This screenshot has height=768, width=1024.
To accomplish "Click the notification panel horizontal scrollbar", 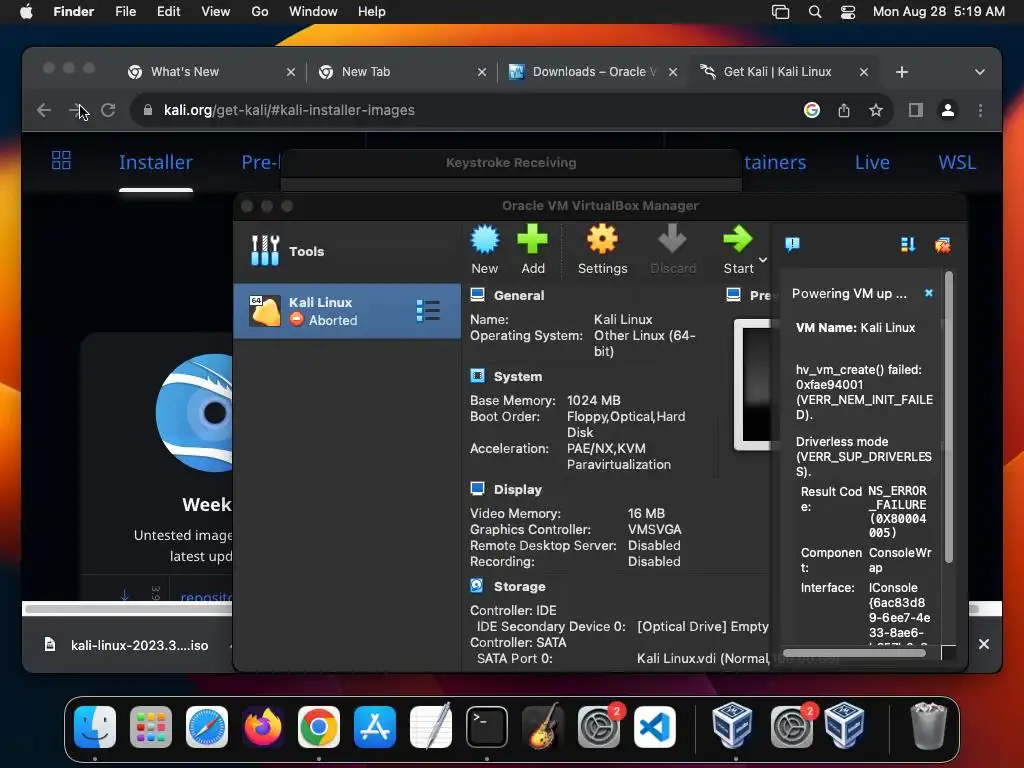I will 854,653.
